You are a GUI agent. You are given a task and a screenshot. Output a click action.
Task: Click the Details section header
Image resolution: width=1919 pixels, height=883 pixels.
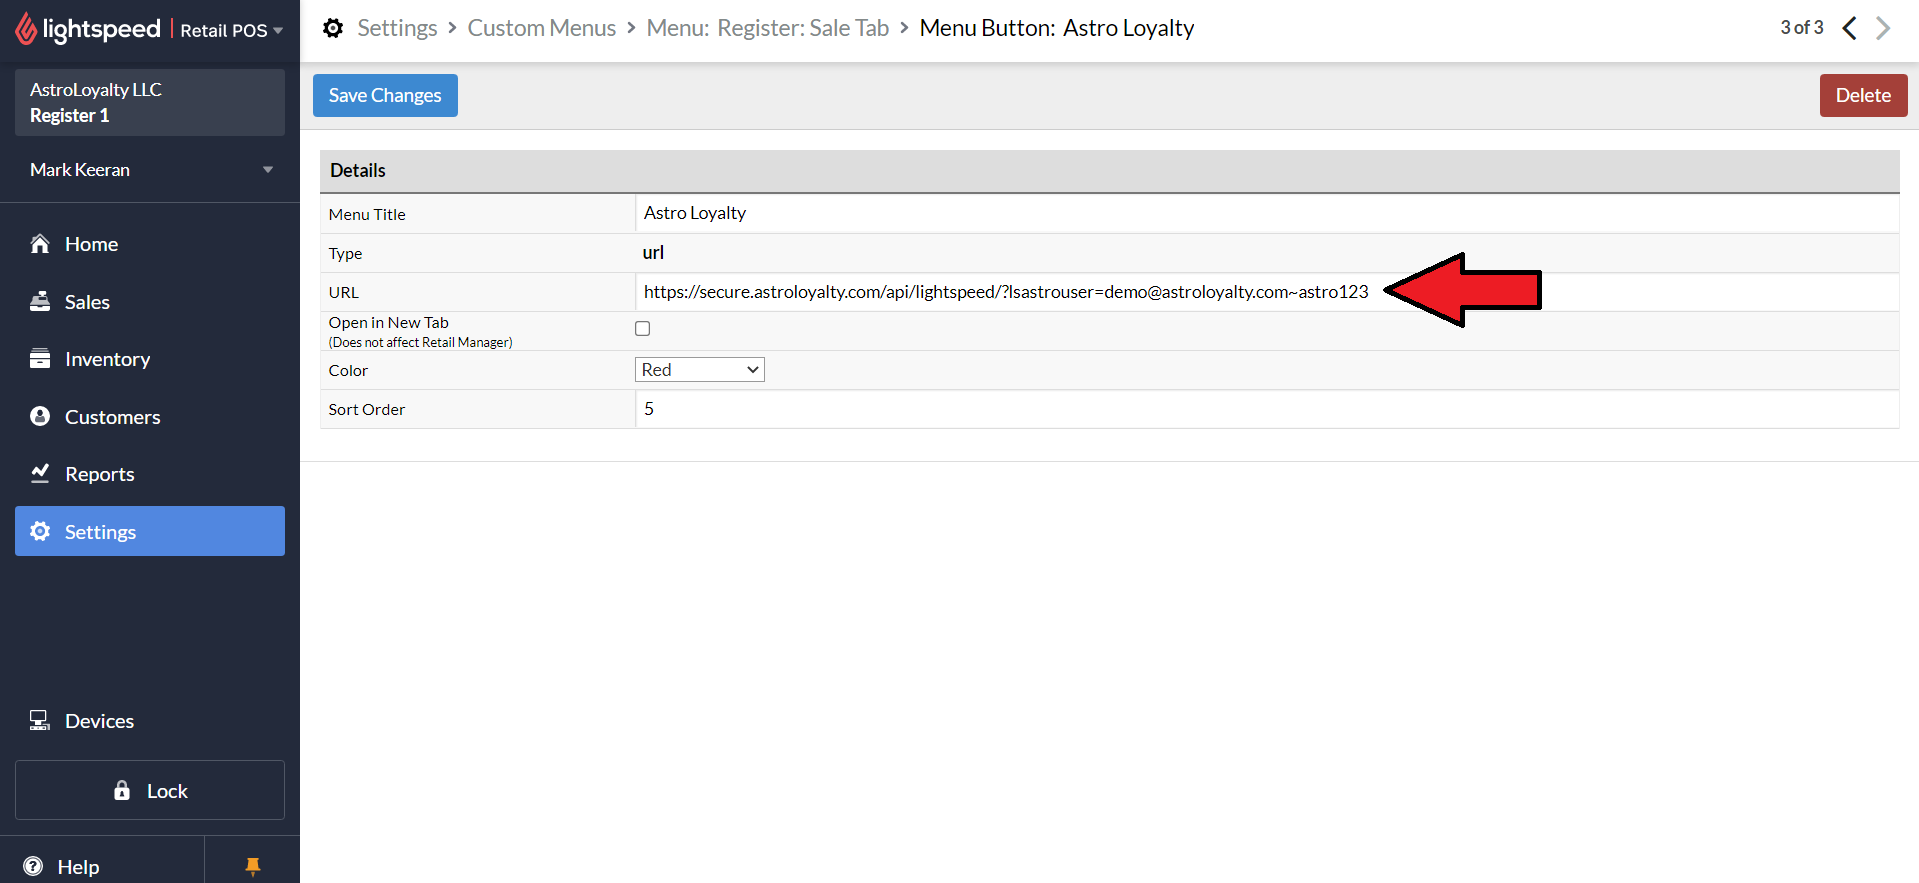tap(1109, 171)
